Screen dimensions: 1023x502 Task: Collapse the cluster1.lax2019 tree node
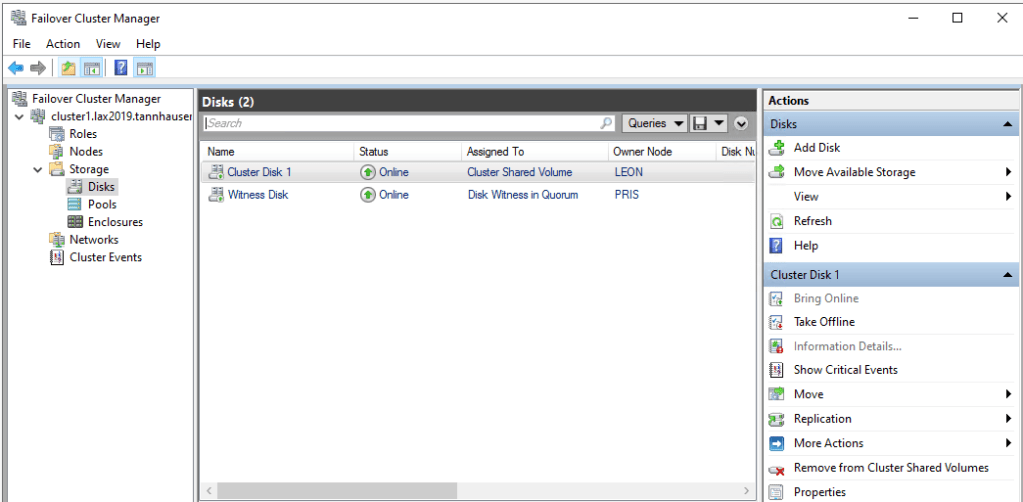[21, 117]
